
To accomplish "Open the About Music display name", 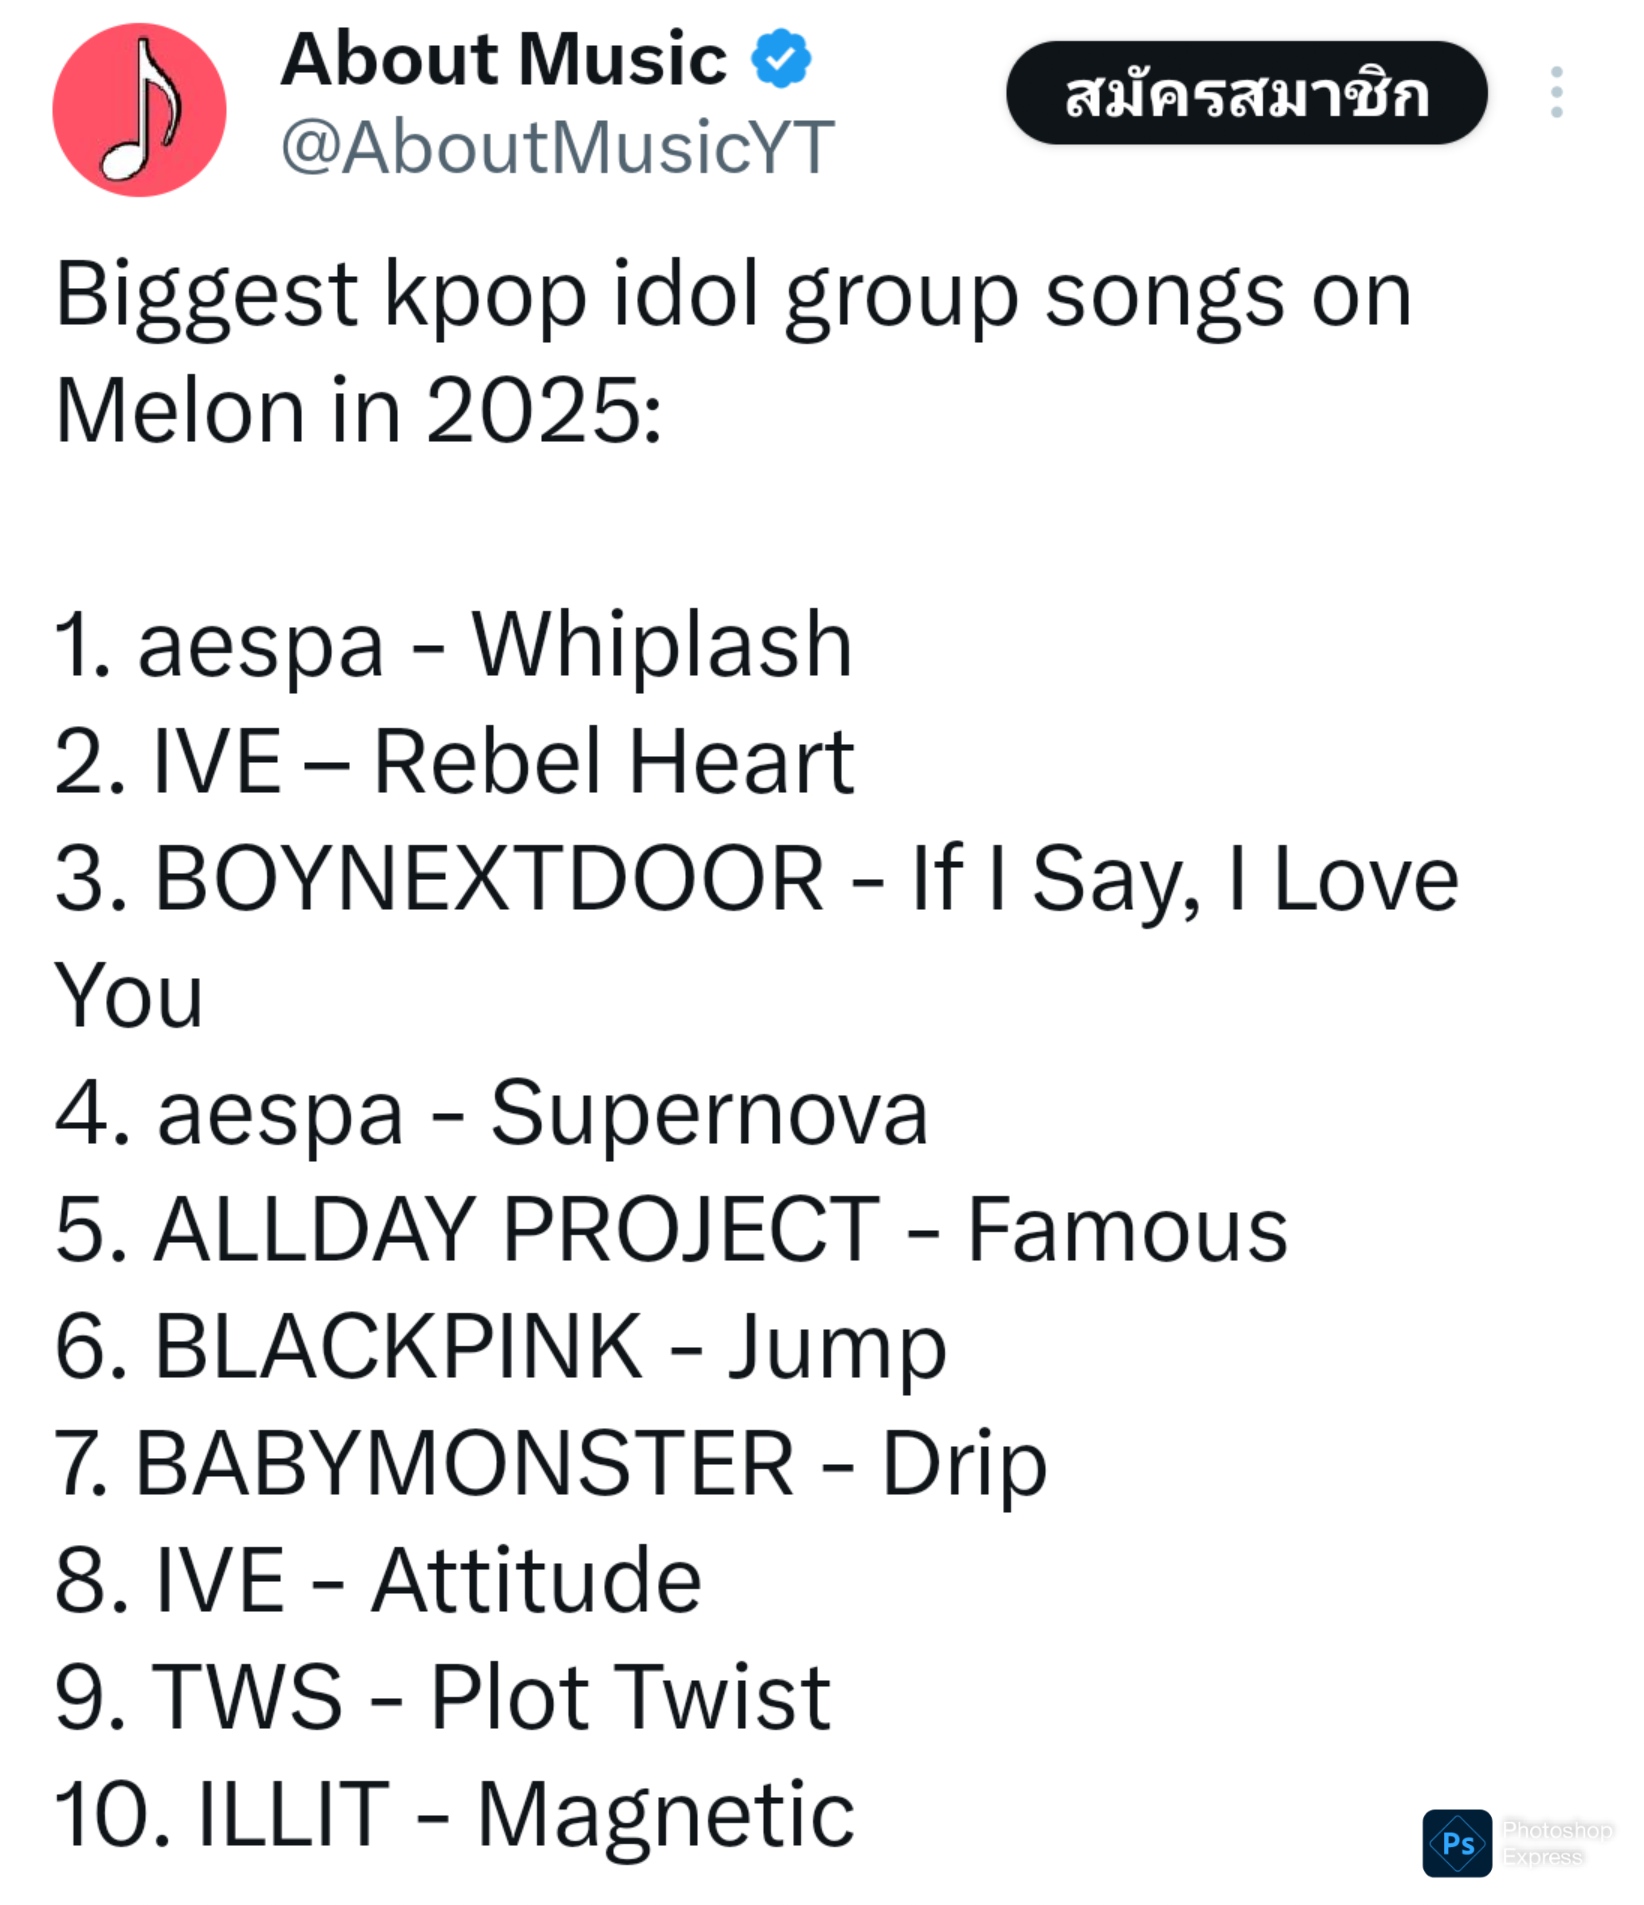I will click(x=503, y=59).
